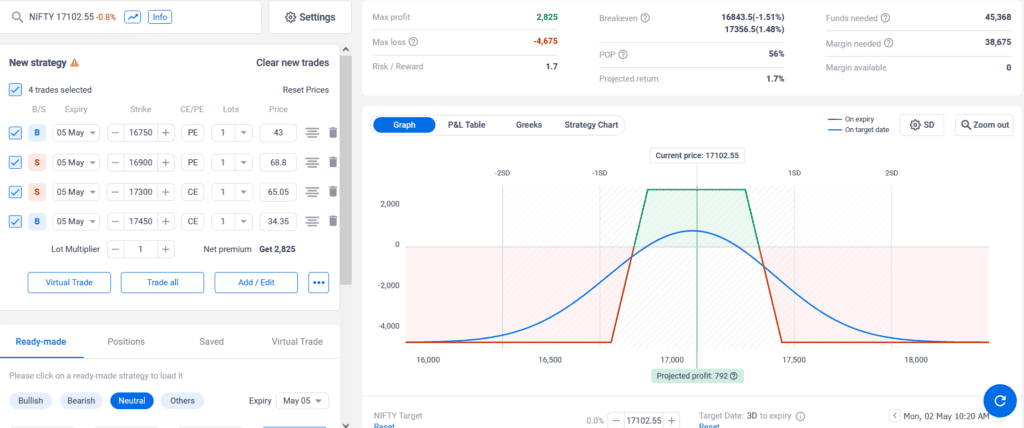Increase the 16750 strike with plus
Image resolution: width=1024 pixels, height=428 pixels.
[x=166, y=133]
